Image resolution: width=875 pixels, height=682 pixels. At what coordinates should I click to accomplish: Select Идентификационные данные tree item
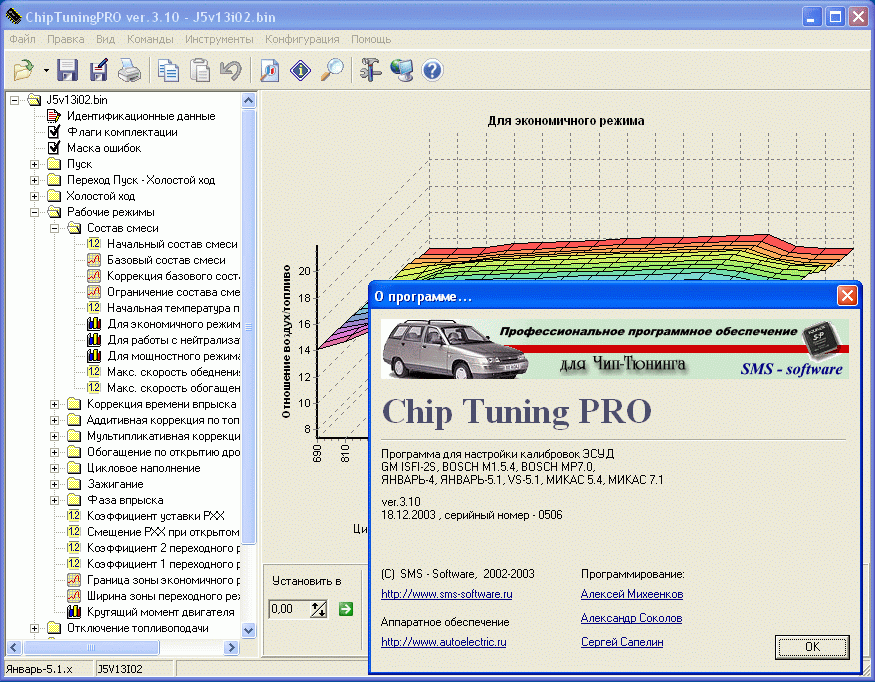coord(141,116)
